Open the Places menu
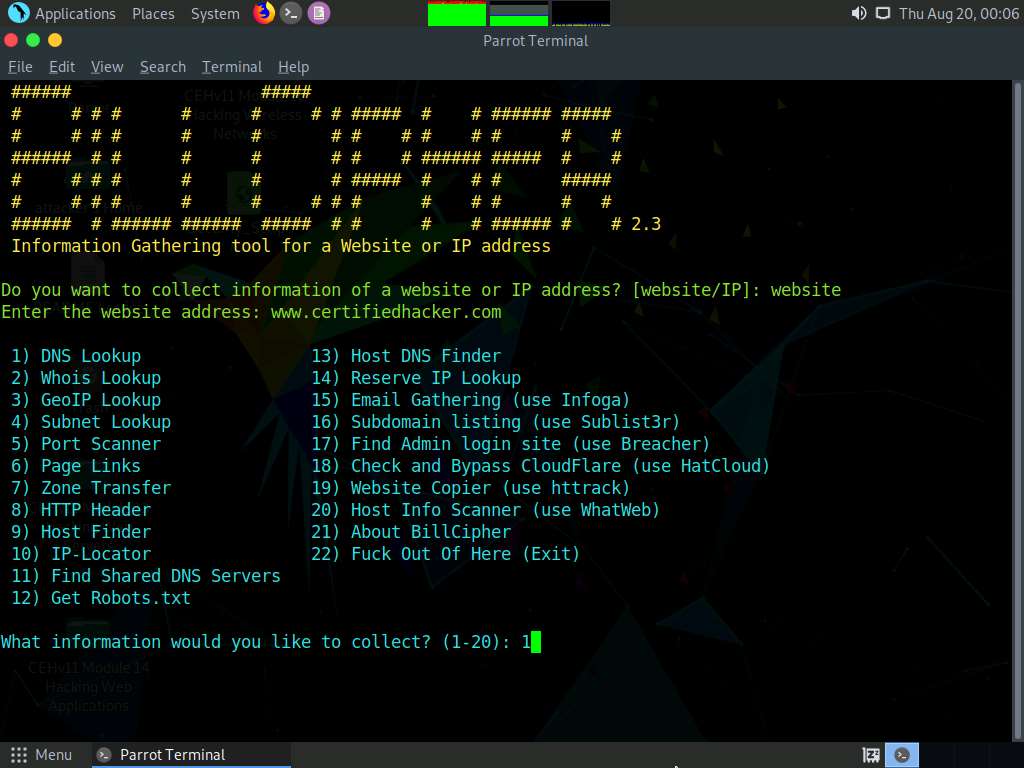This screenshot has height=768, width=1024. [153, 14]
